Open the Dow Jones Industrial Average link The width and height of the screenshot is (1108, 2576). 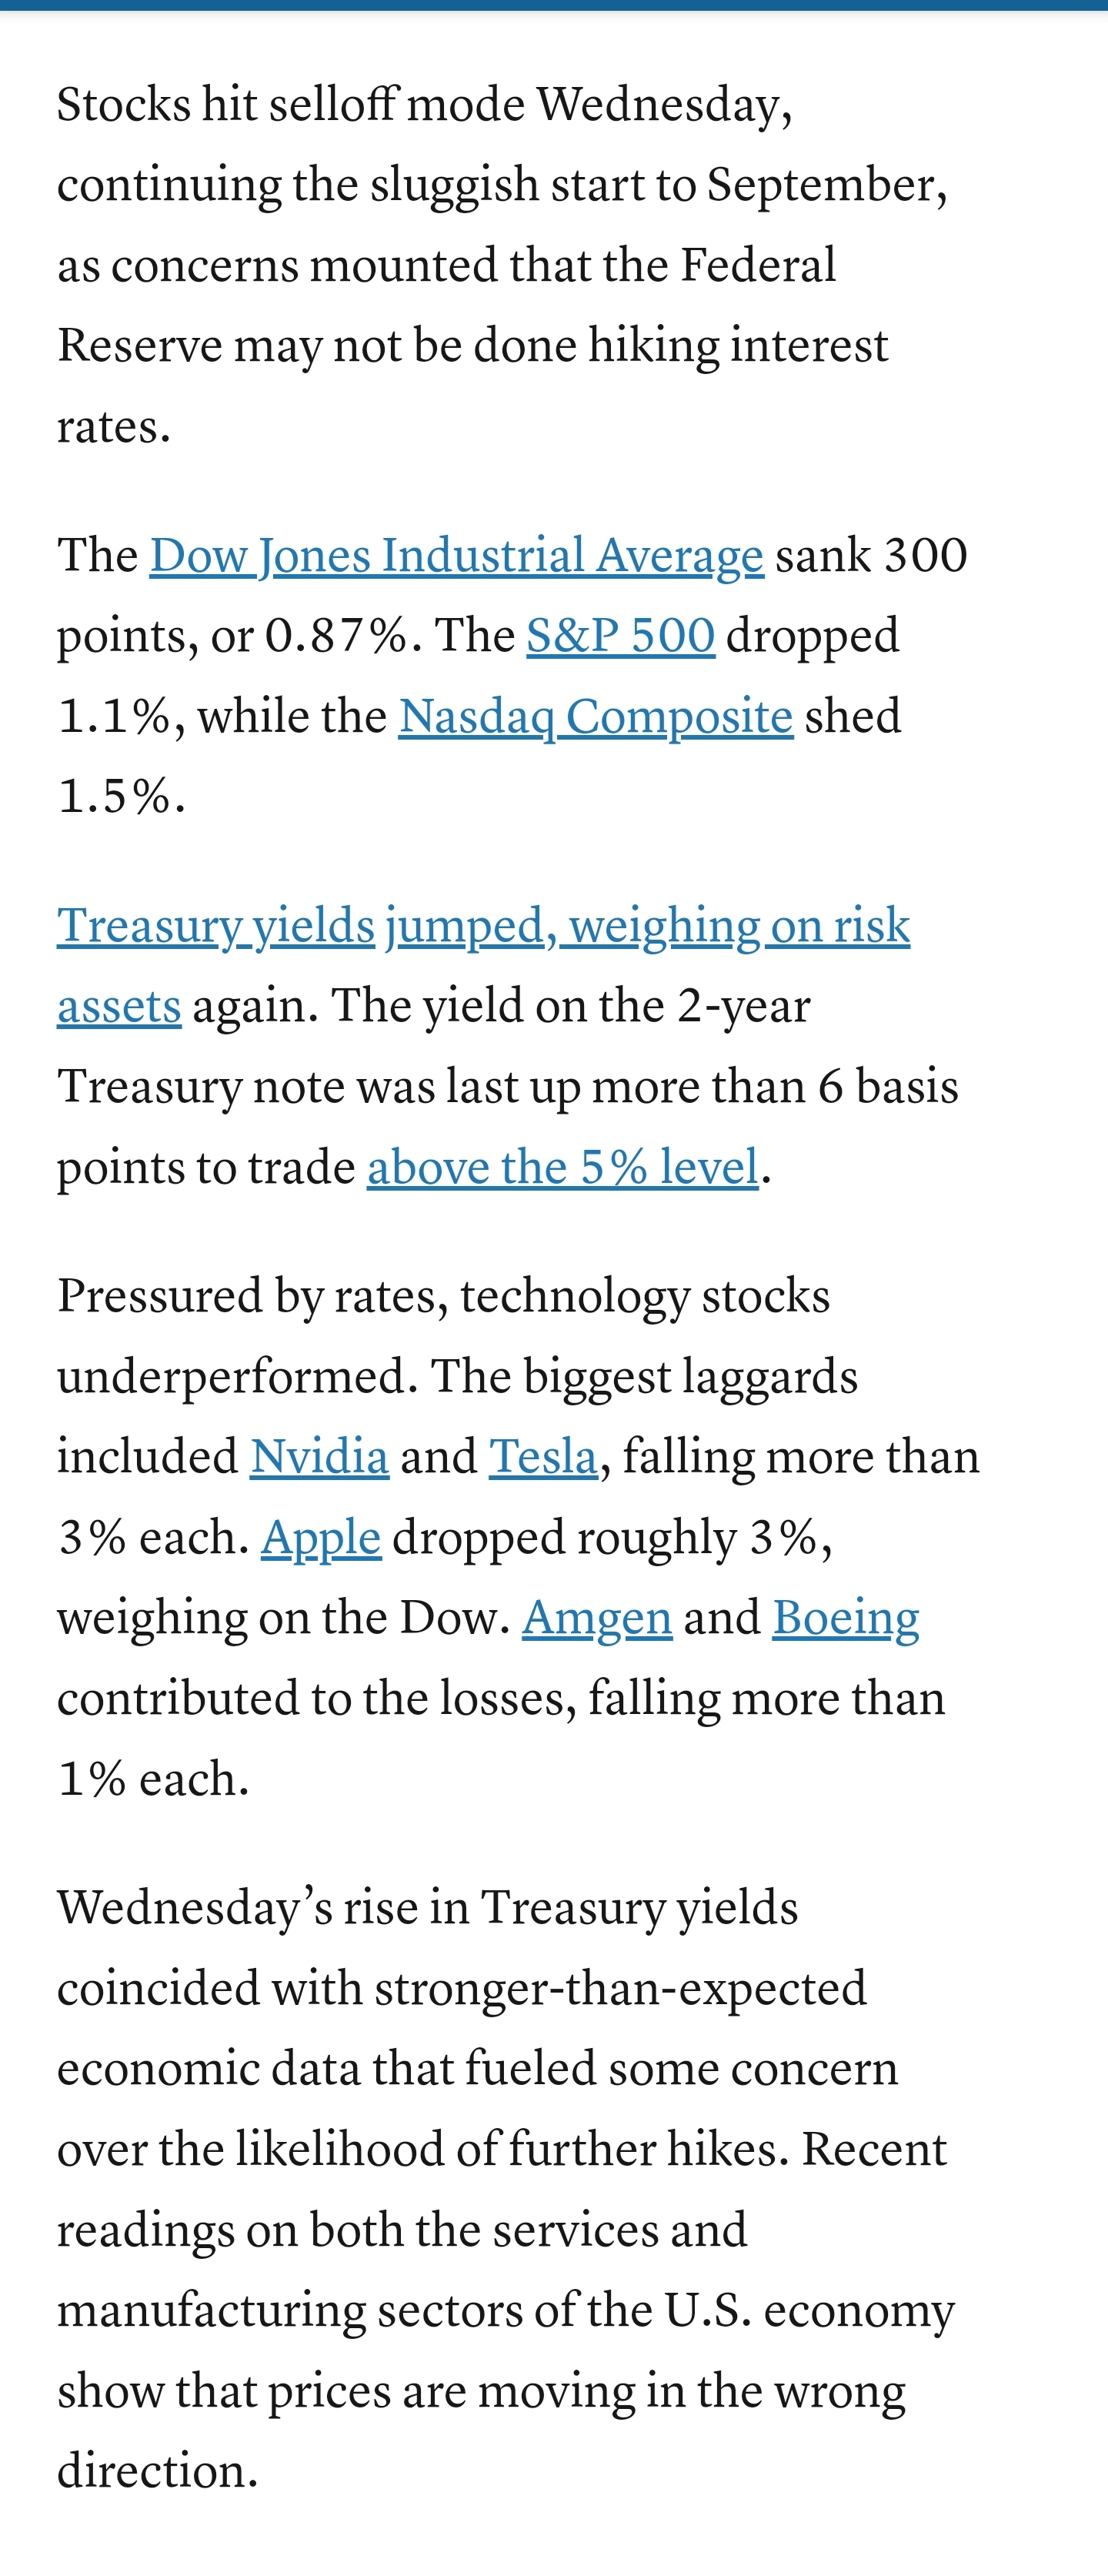click(x=457, y=556)
